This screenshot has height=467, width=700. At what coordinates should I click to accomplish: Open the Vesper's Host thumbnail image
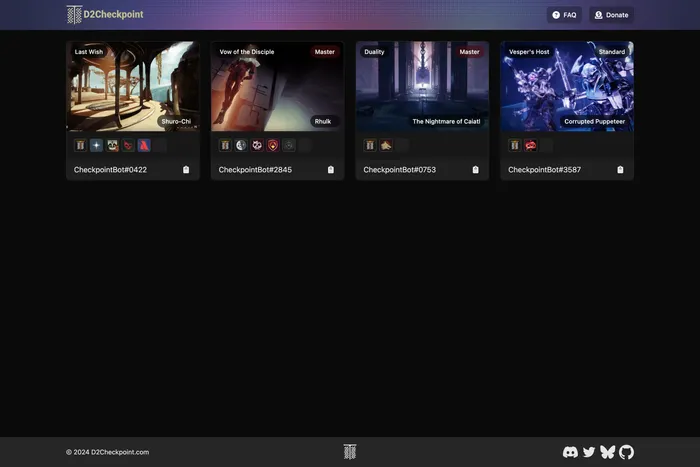567,86
